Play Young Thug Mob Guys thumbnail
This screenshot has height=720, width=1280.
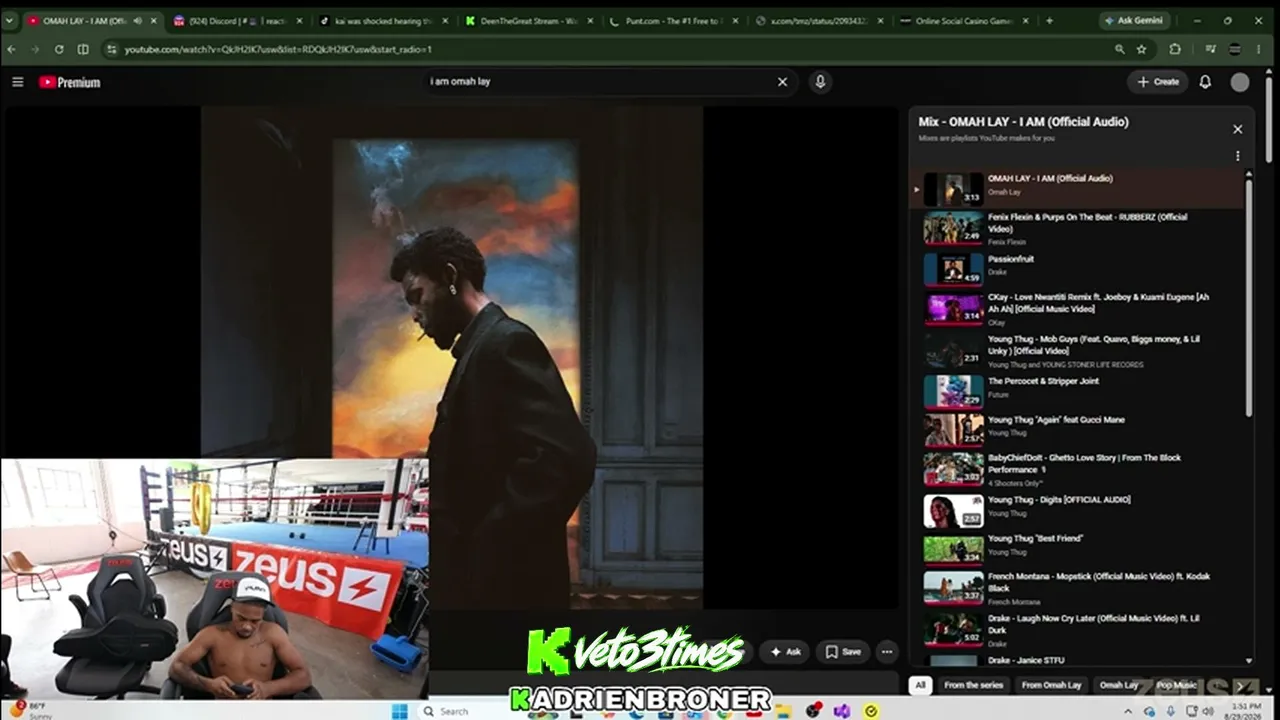coord(953,351)
